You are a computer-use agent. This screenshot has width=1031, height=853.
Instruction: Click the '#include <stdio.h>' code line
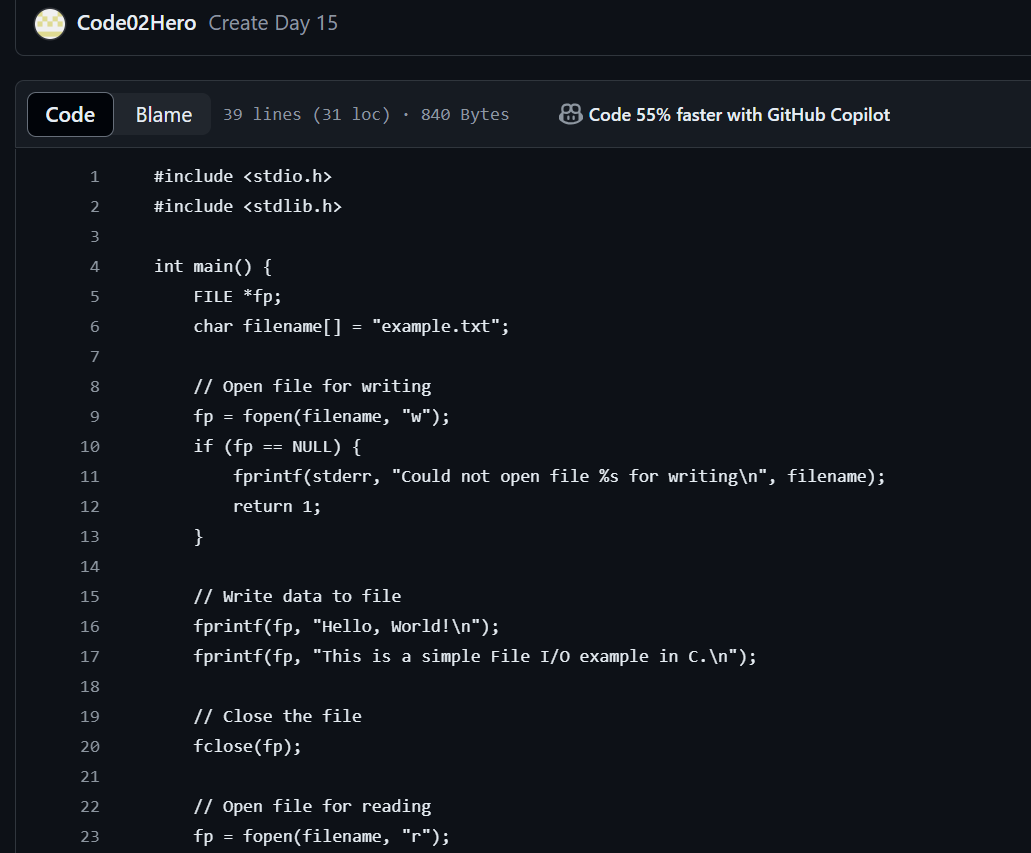(x=243, y=176)
